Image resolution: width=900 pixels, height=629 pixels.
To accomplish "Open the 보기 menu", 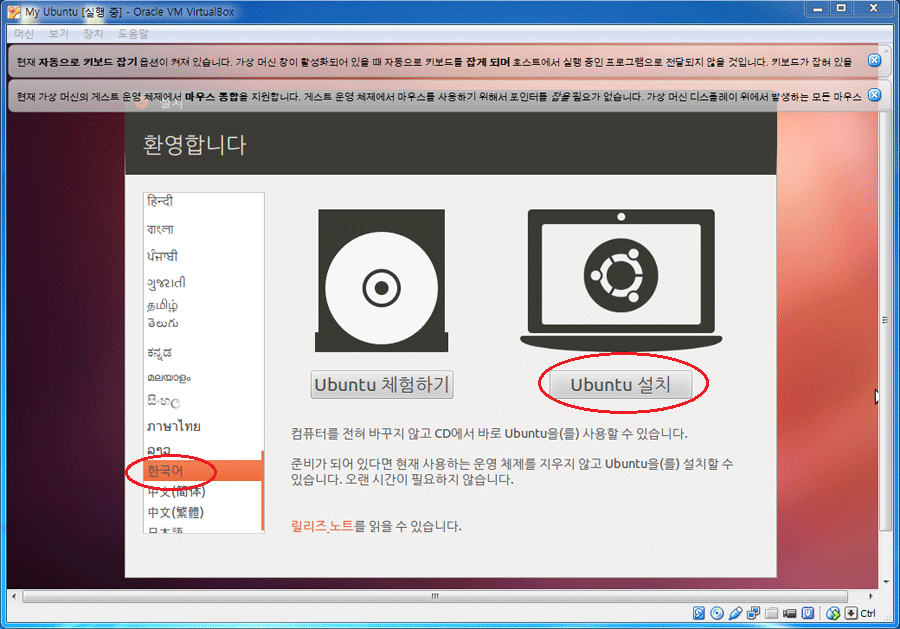I will coord(58,34).
